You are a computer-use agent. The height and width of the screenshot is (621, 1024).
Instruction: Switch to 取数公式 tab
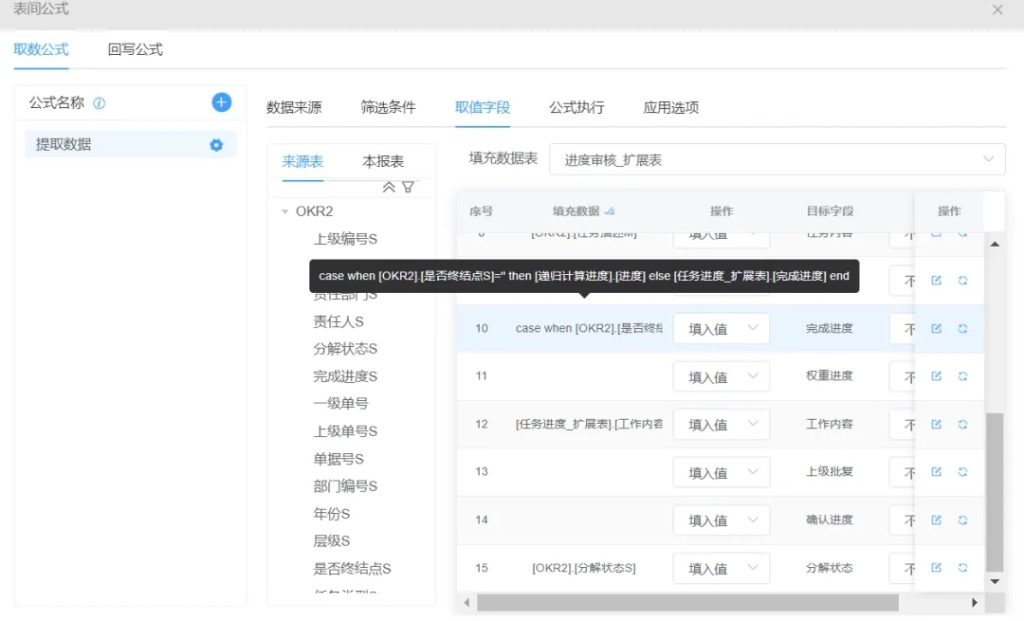(41, 50)
